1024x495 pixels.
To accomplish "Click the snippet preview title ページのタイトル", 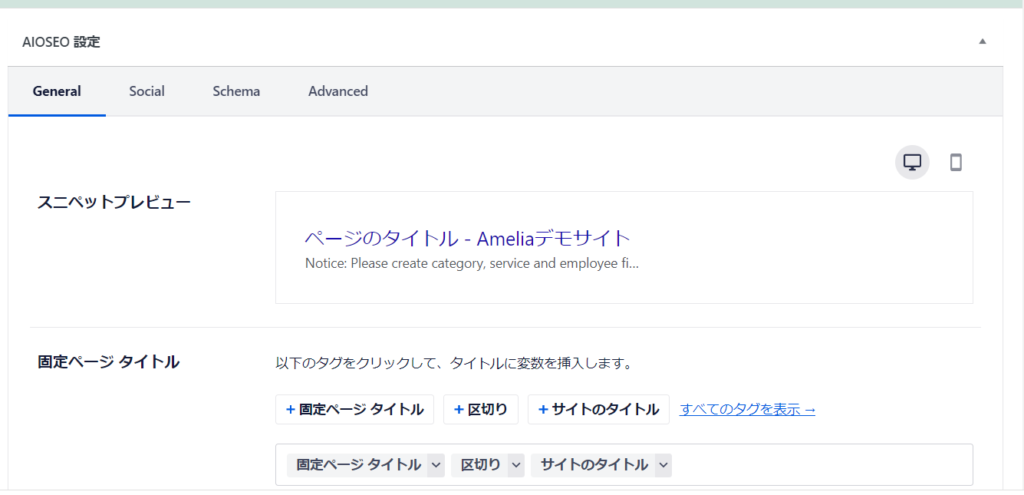I will point(467,238).
